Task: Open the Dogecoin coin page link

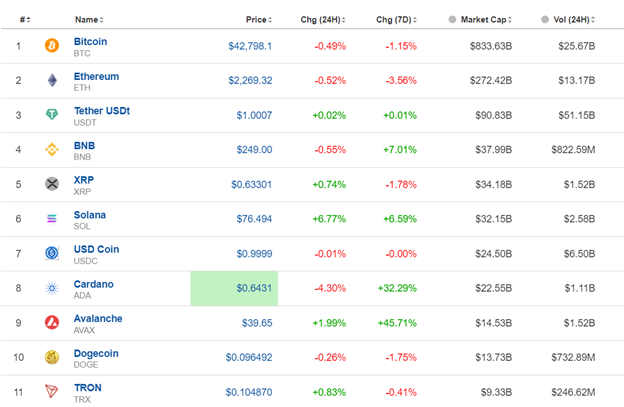Action: 96,353
